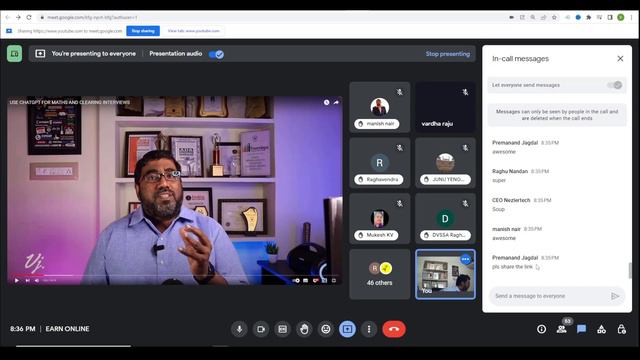The image size is (640, 360).
Task: Go back in Chrome navigation
Action: [x=8, y=18]
